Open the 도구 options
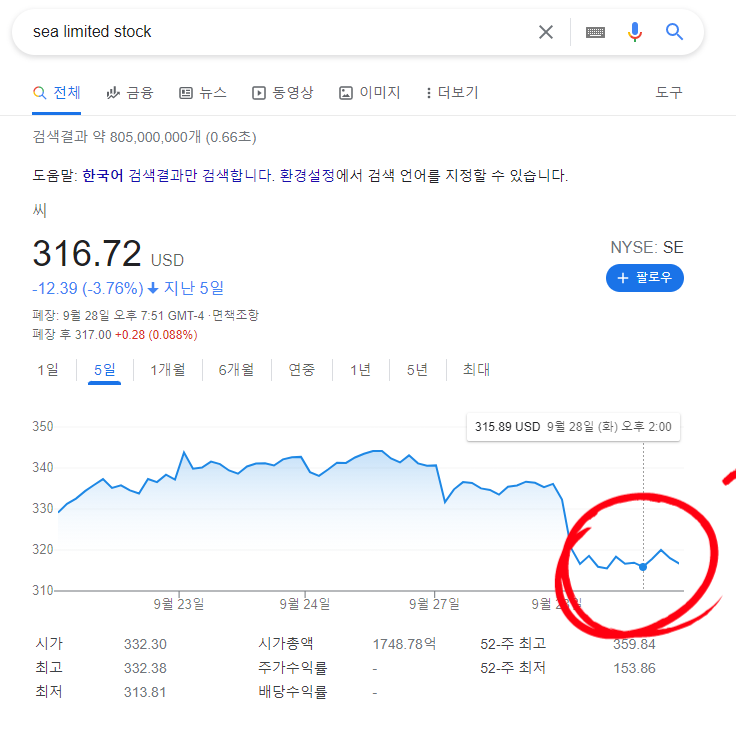 pyautogui.click(x=669, y=92)
